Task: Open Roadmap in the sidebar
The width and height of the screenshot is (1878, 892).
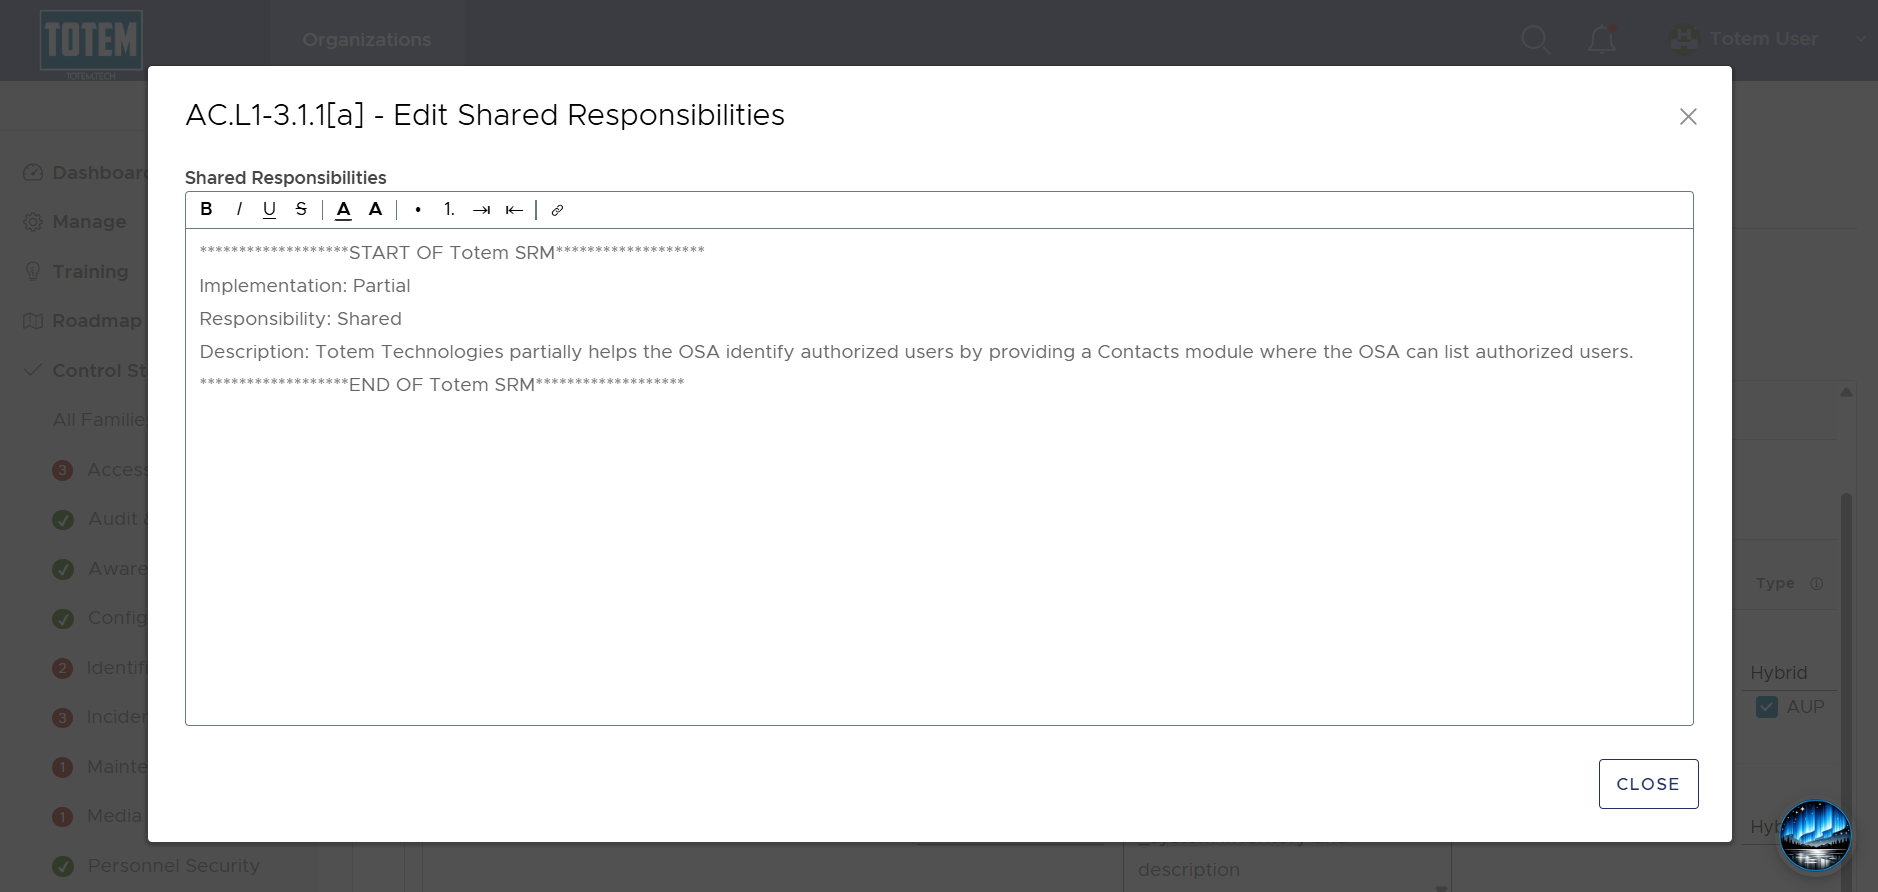Action: pyautogui.click(x=83, y=321)
